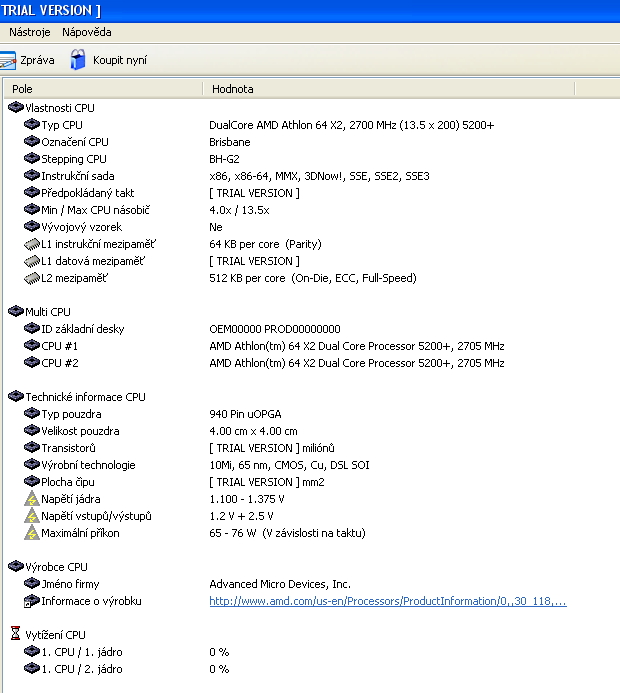Click the voltage warning icon beside Napětí jádra

click(31, 499)
